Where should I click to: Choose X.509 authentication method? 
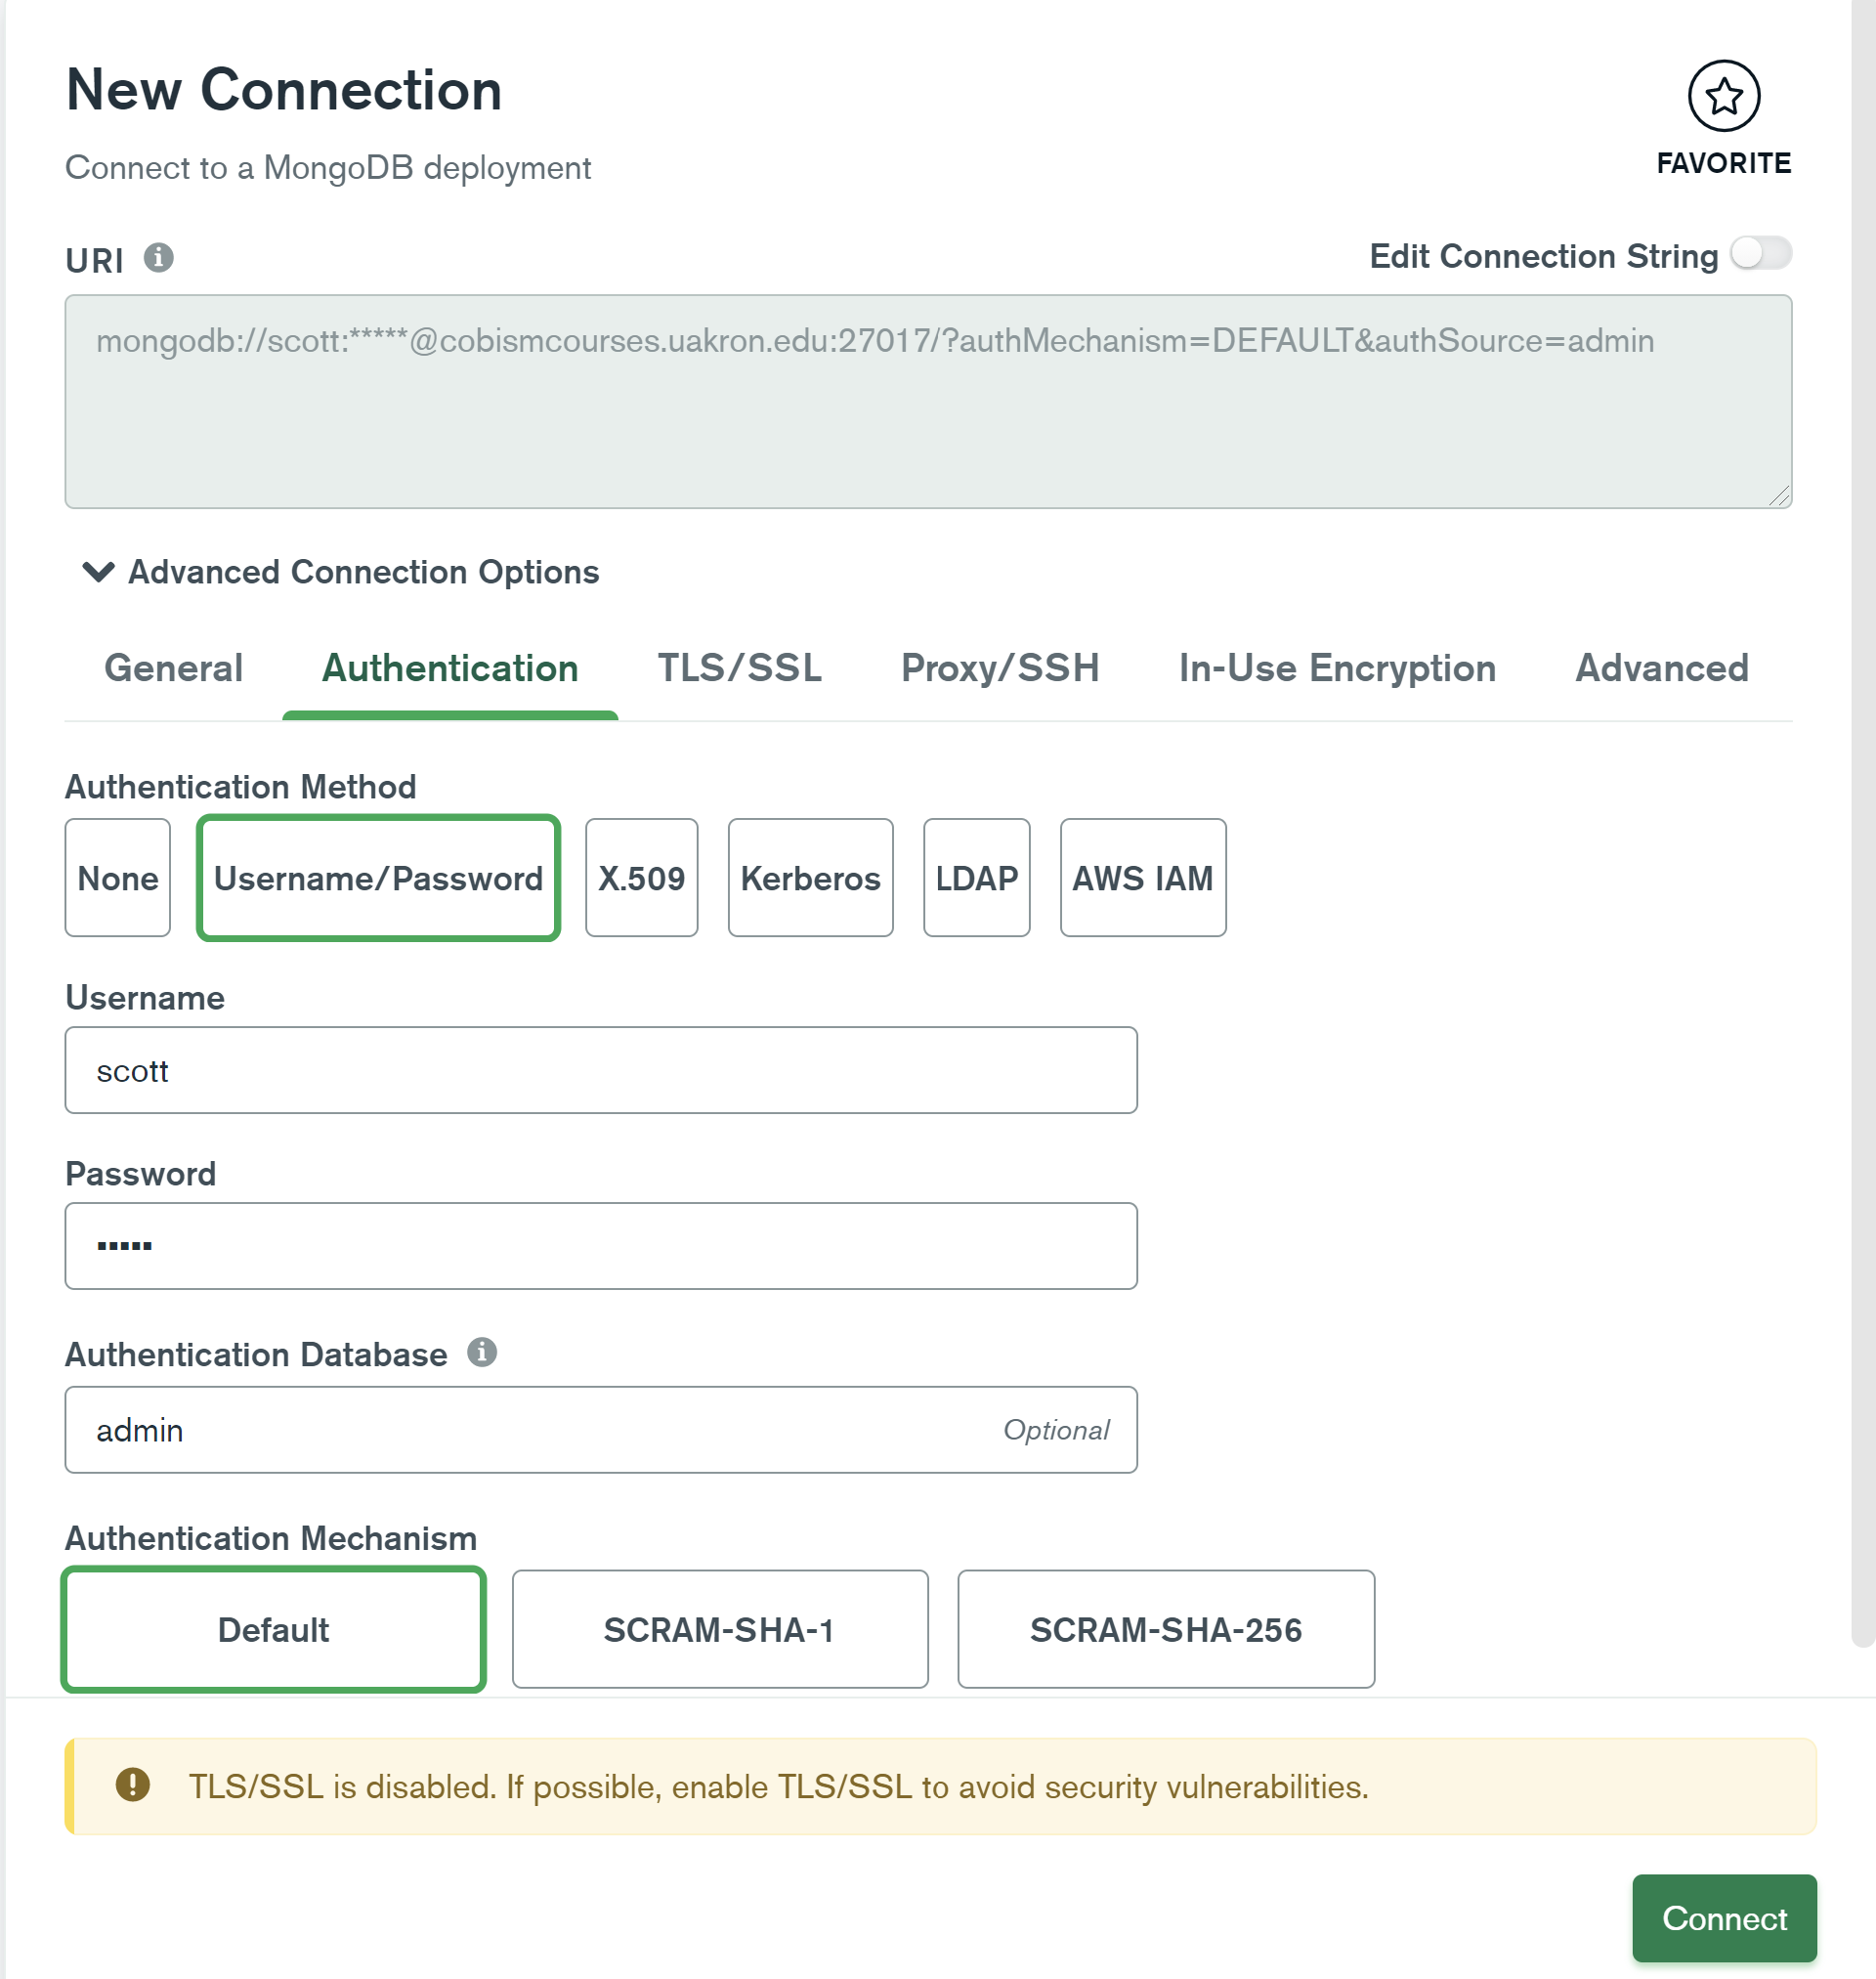pos(641,878)
